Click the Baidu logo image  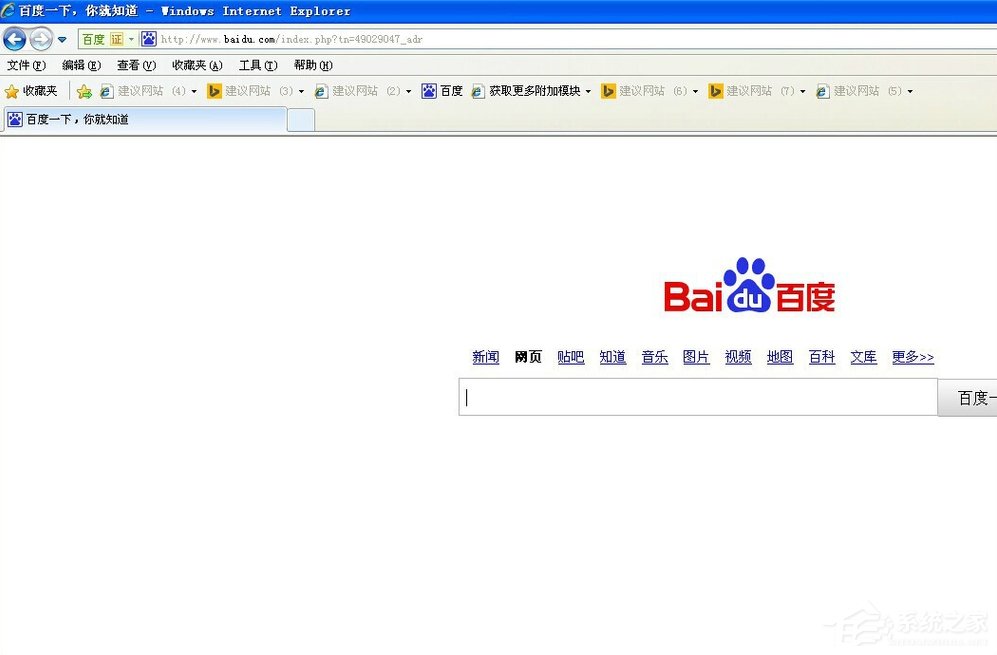[x=749, y=286]
